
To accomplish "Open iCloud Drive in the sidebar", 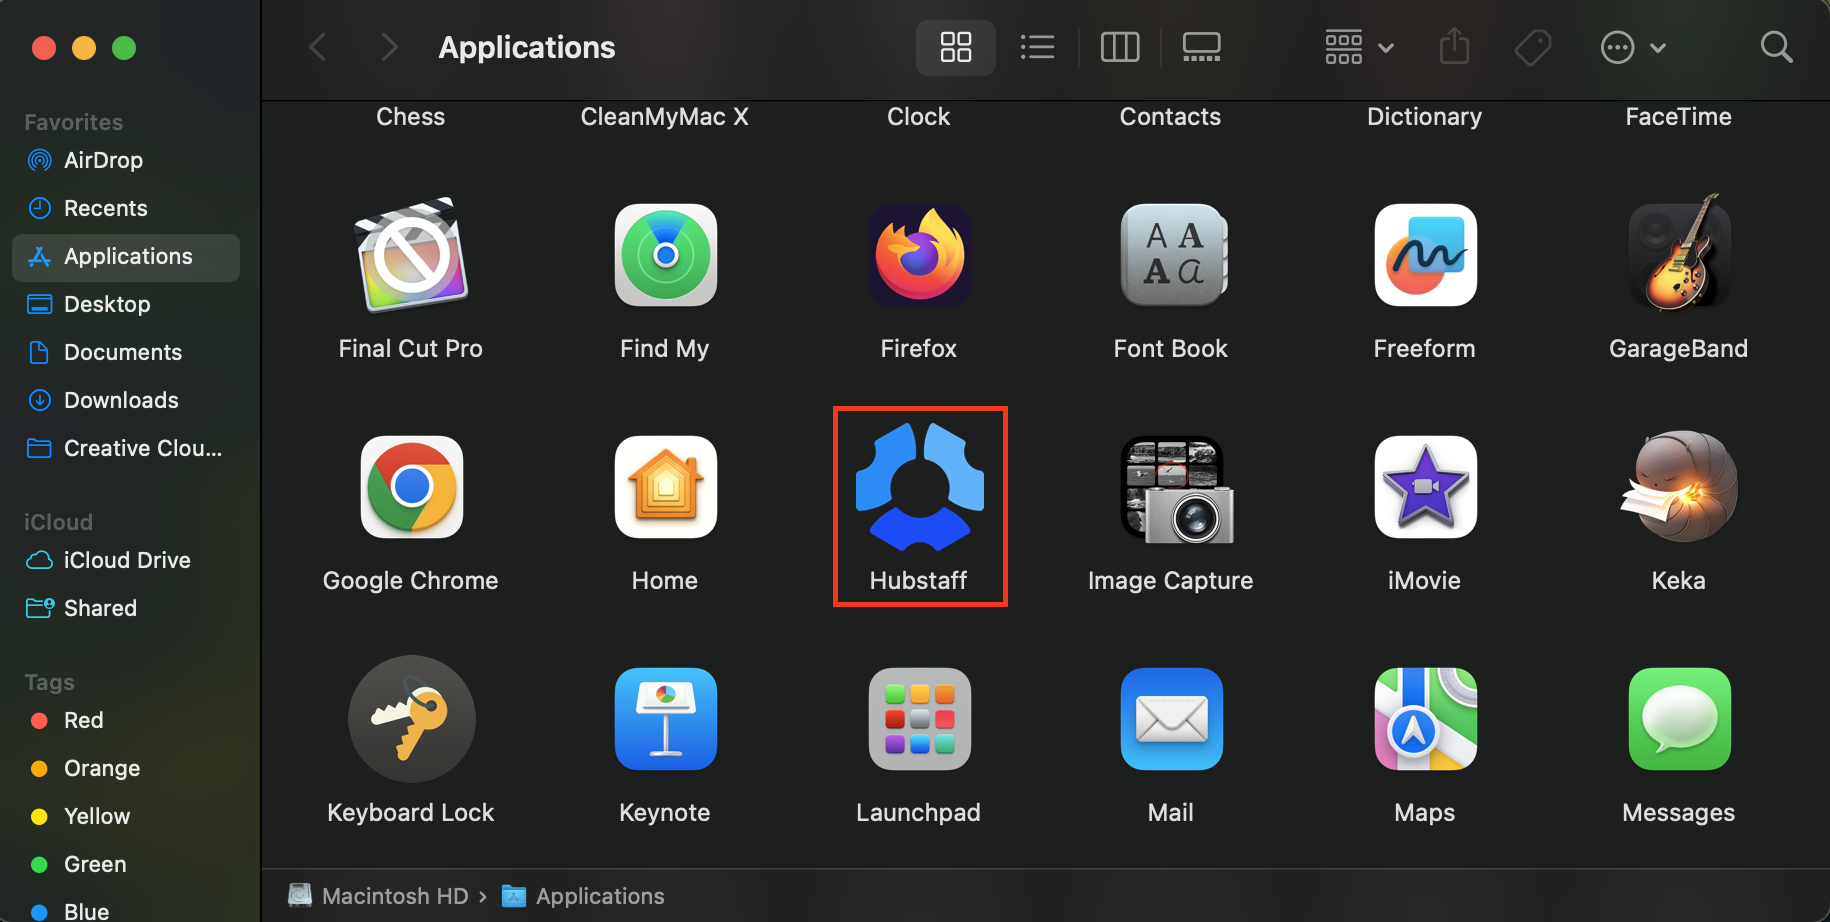I will point(126,560).
